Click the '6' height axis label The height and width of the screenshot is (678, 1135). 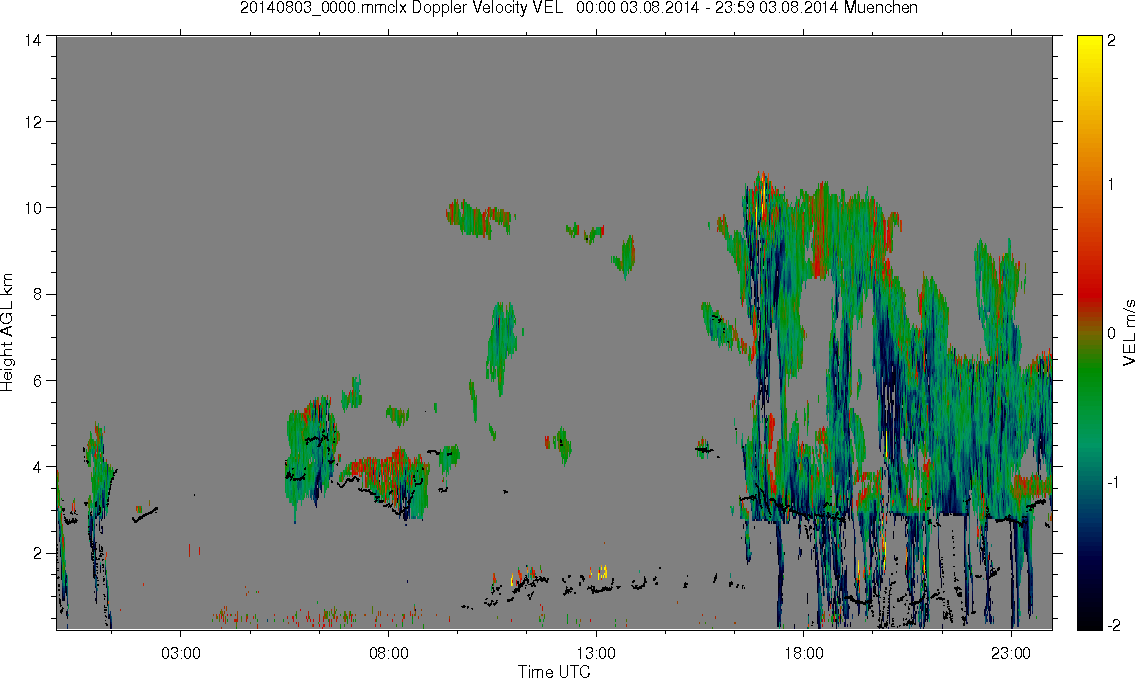coord(37,381)
